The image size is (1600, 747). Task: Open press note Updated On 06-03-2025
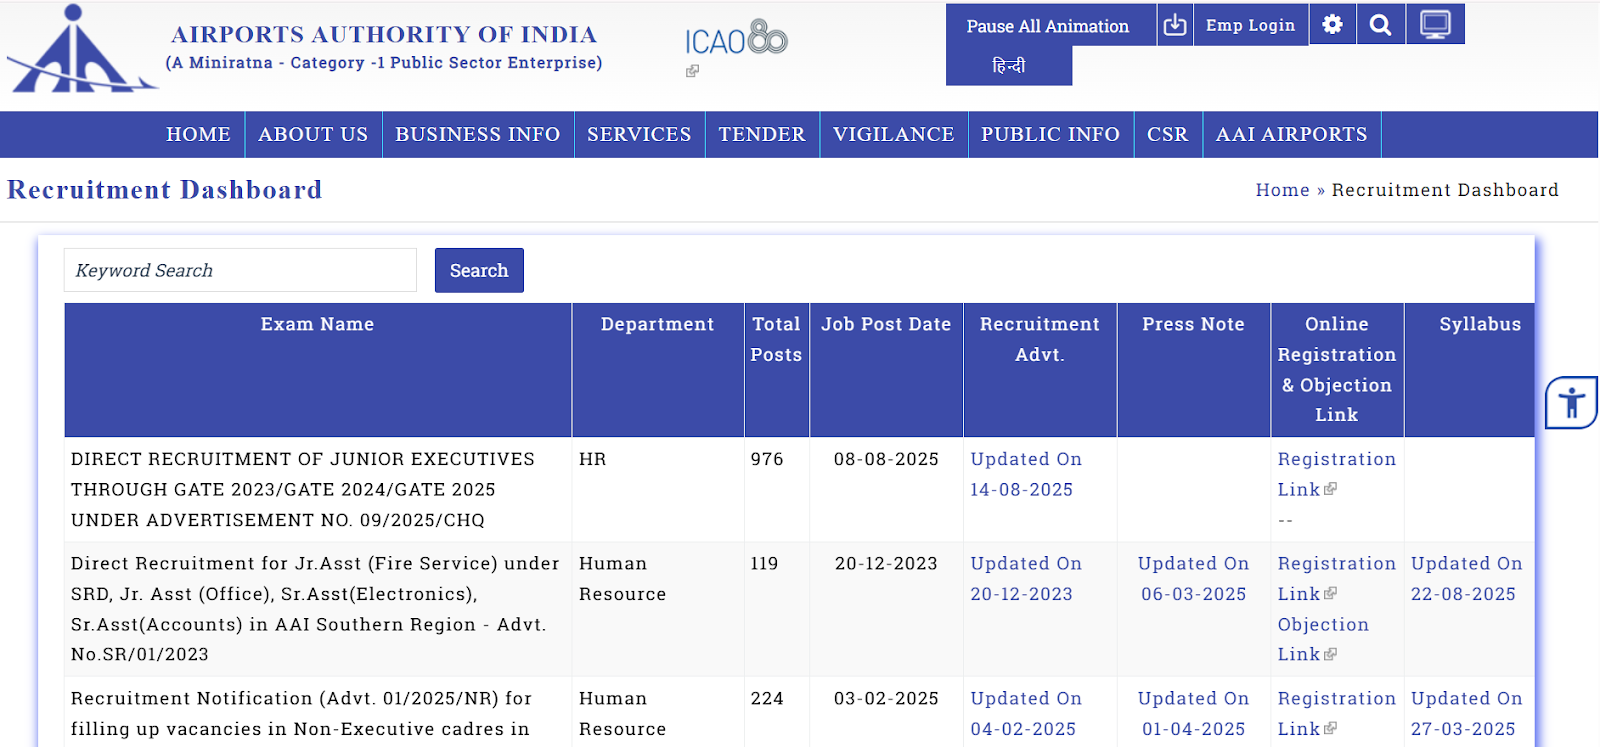pos(1193,578)
